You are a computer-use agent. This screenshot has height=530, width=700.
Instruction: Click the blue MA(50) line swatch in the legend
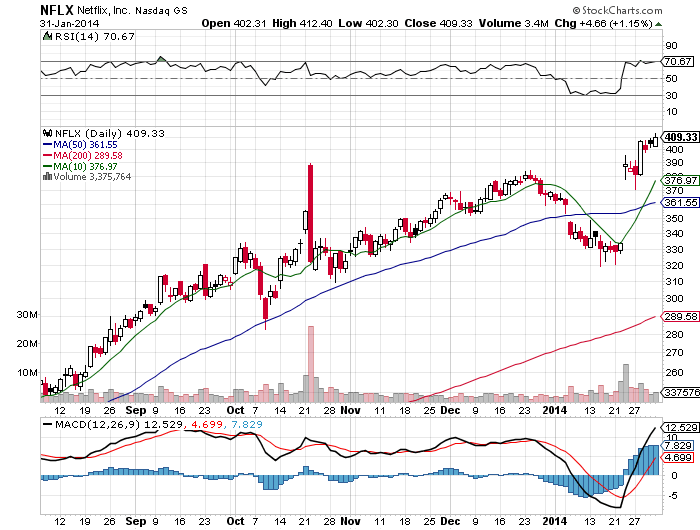pos(47,145)
